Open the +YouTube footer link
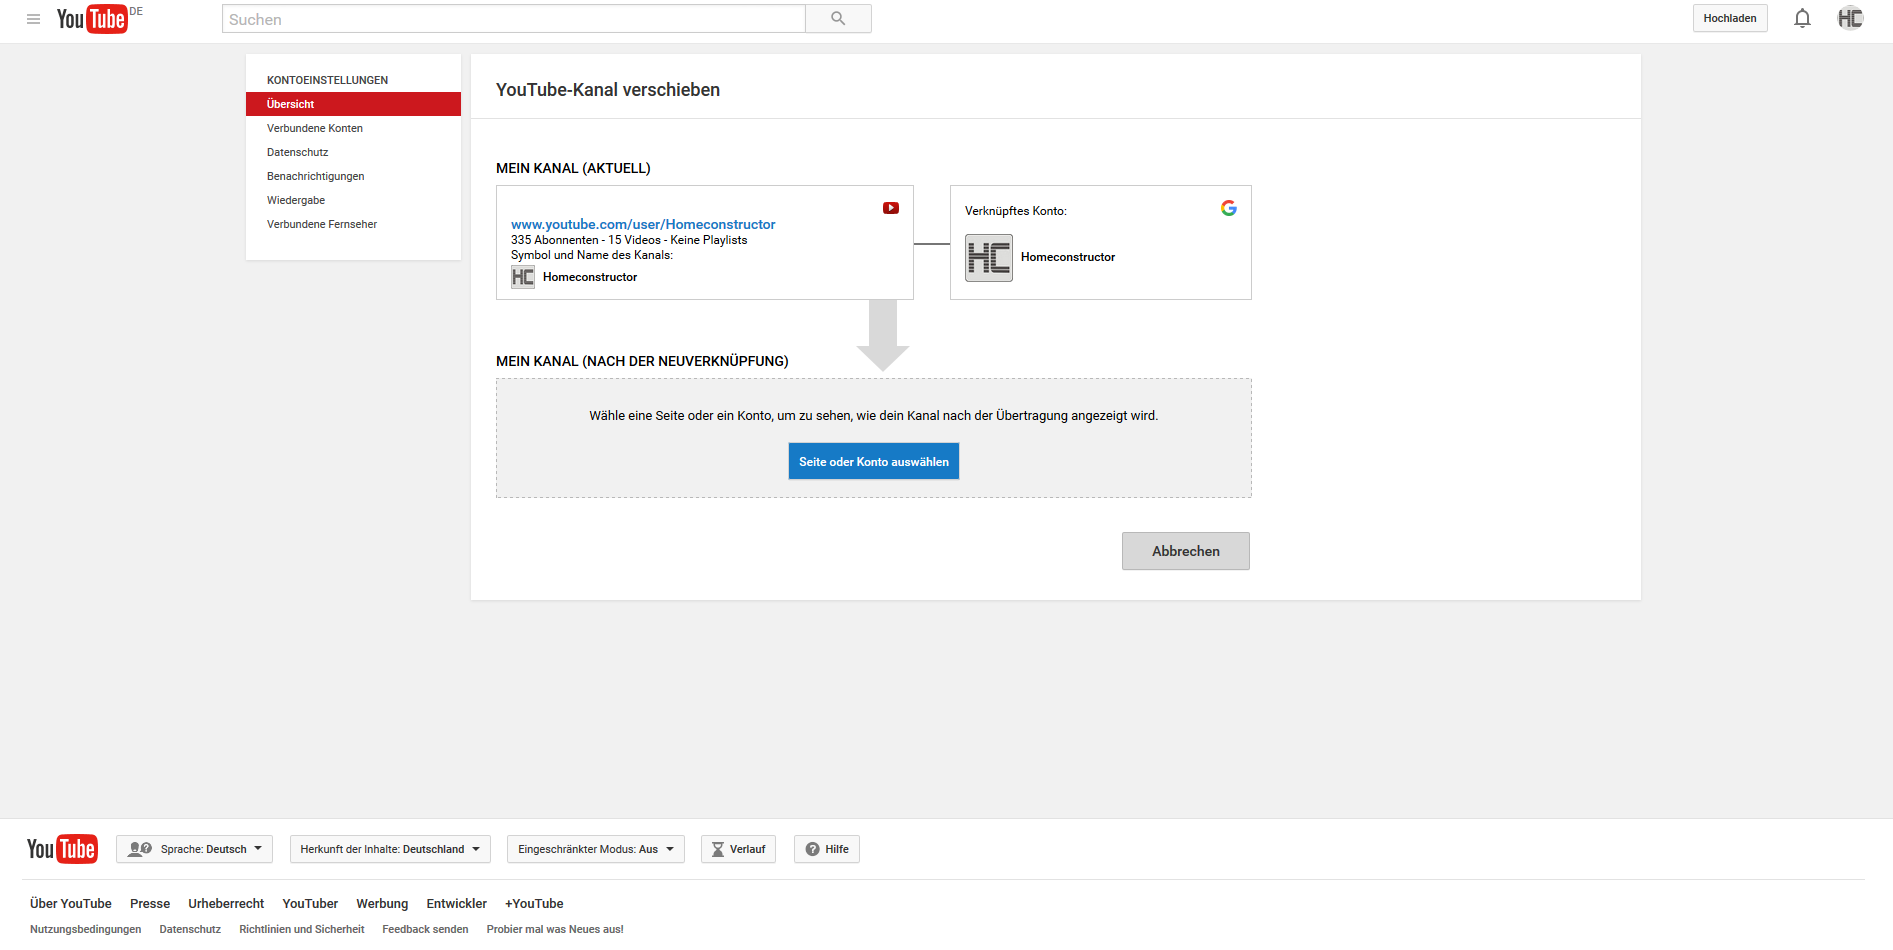The image size is (1893, 950). (x=534, y=903)
